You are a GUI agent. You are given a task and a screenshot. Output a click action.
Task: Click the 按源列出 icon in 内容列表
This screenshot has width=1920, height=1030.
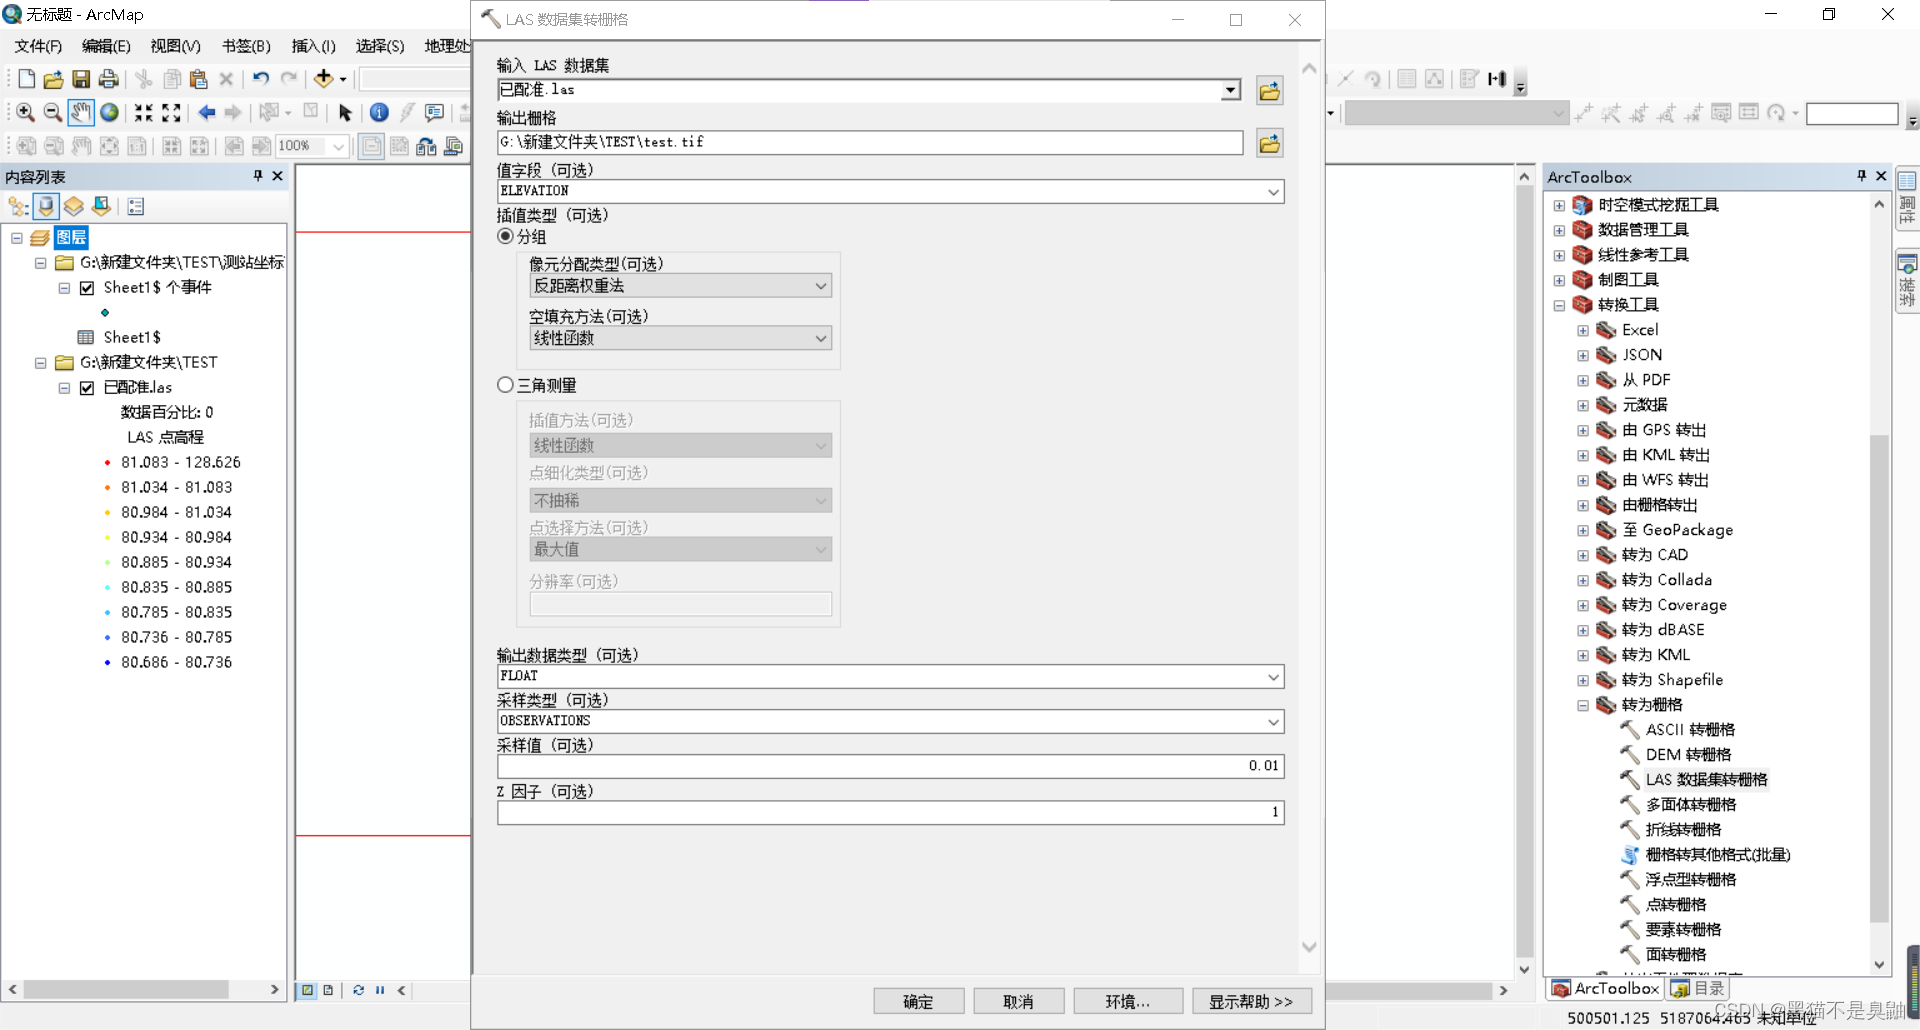pos(45,206)
